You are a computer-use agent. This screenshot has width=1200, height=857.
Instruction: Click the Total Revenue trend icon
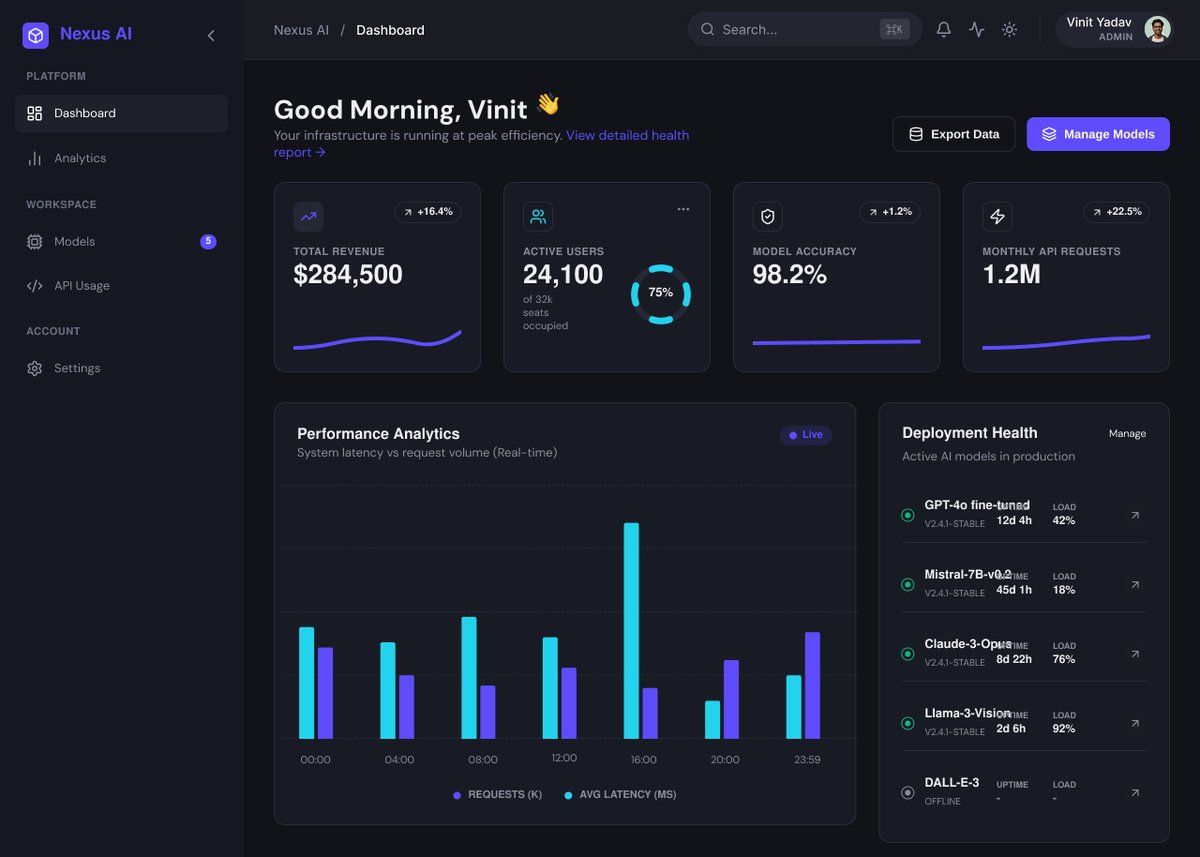pos(308,216)
